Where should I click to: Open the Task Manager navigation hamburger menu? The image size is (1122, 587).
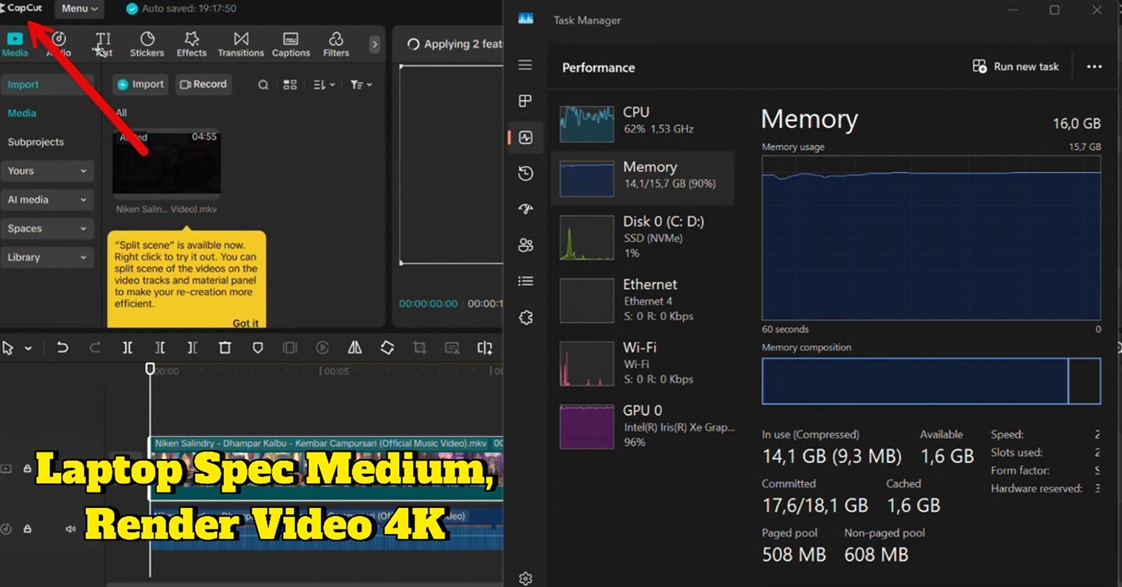pos(525,65)
